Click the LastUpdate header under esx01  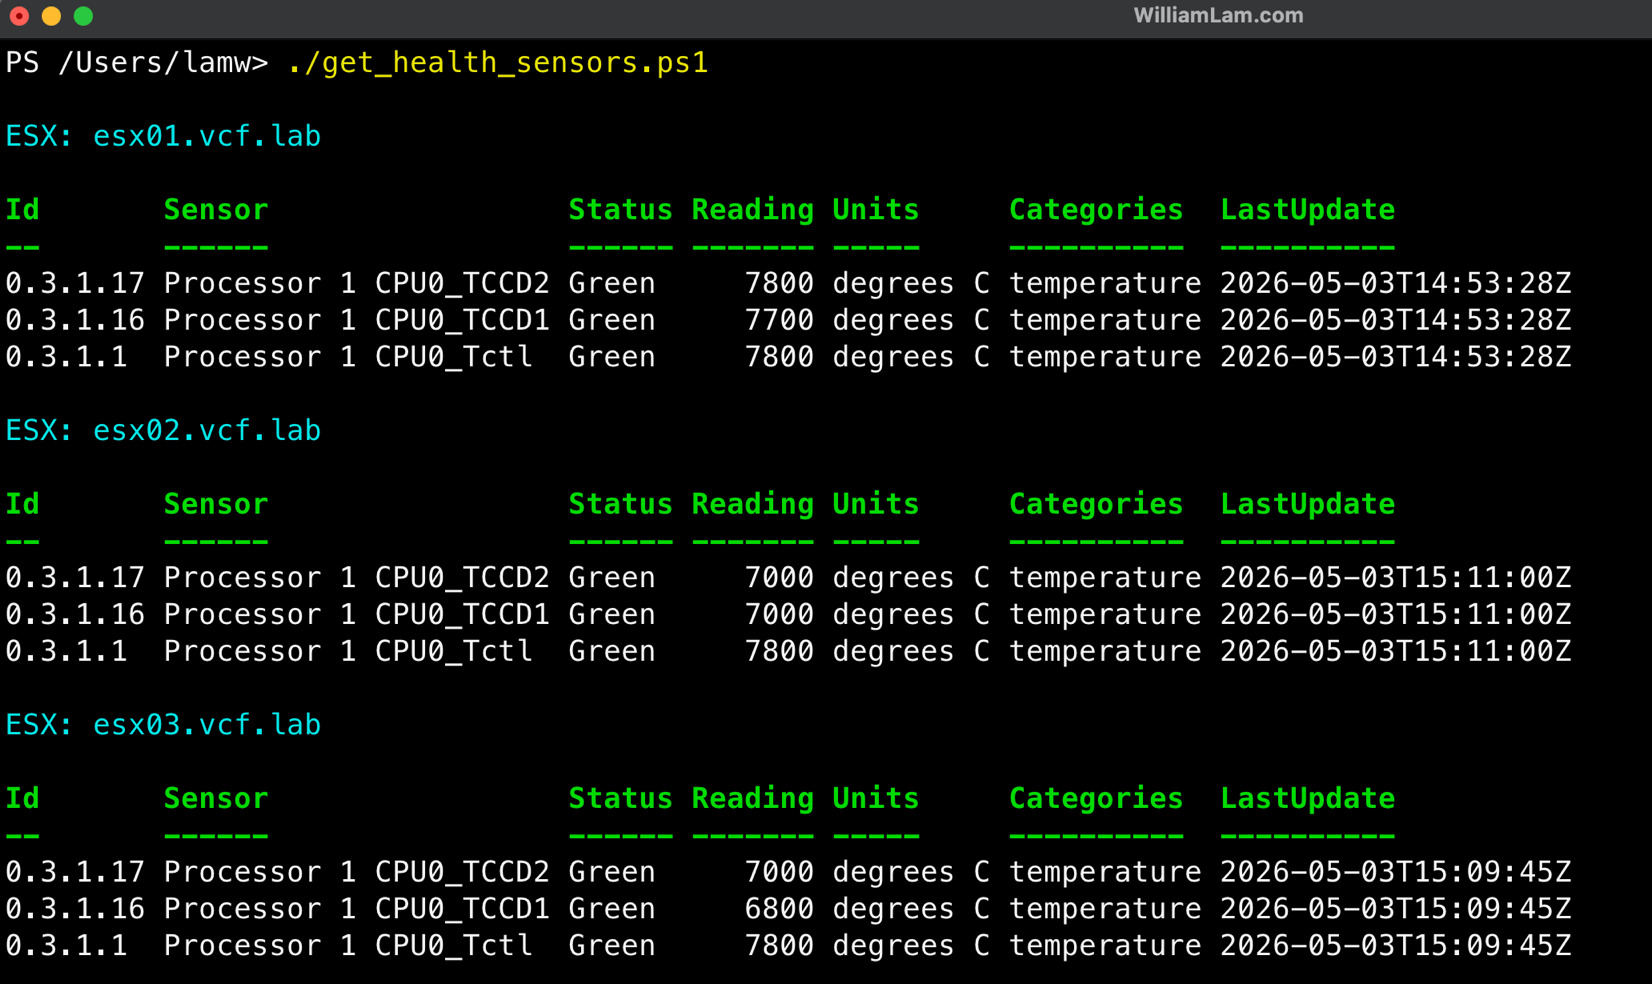tap(1307, 210)
